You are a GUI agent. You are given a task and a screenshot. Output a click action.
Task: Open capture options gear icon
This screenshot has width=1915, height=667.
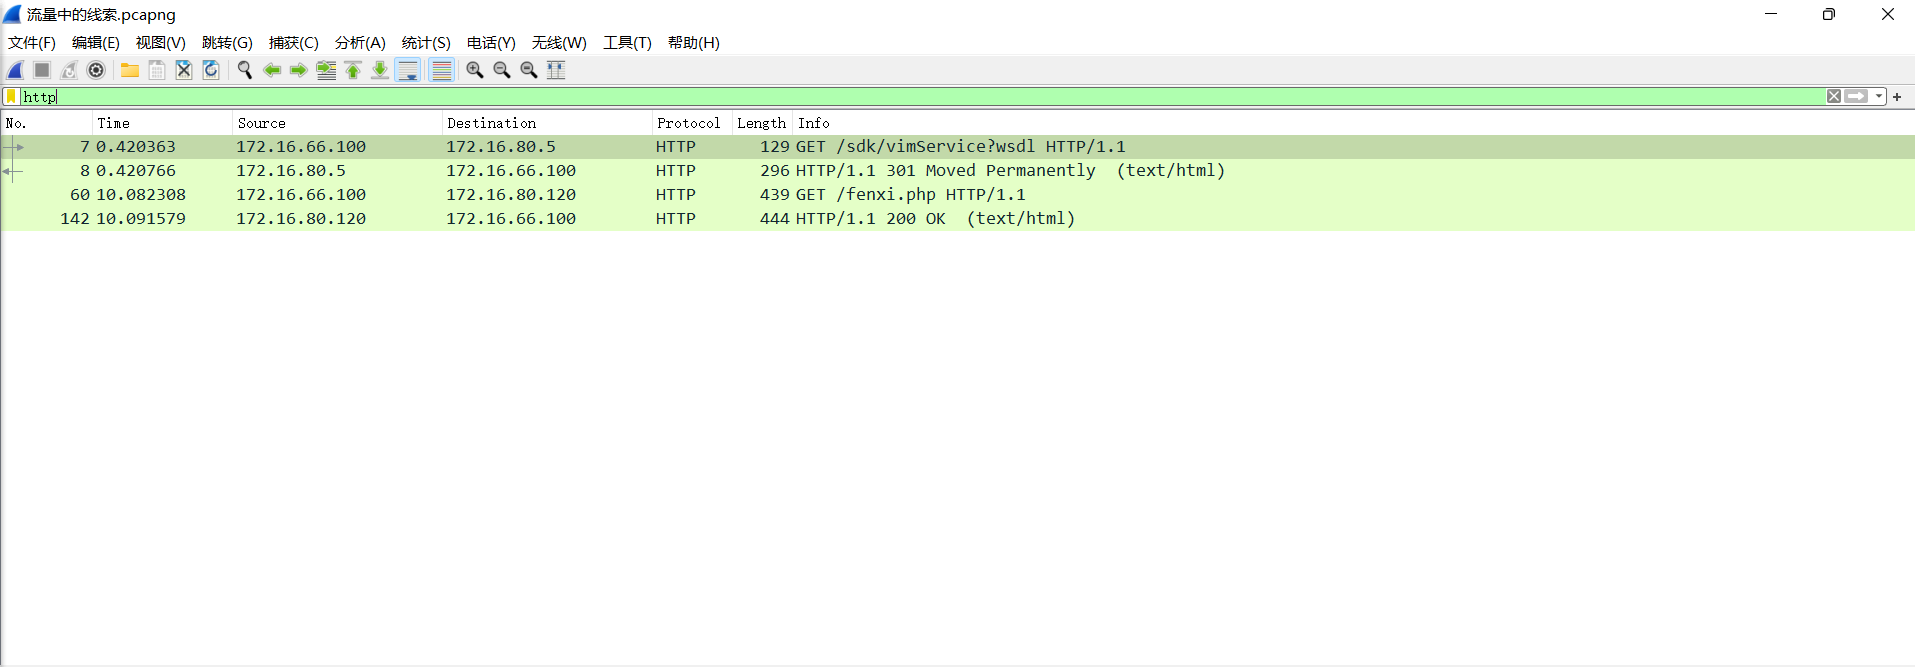(x=96, y=70)
